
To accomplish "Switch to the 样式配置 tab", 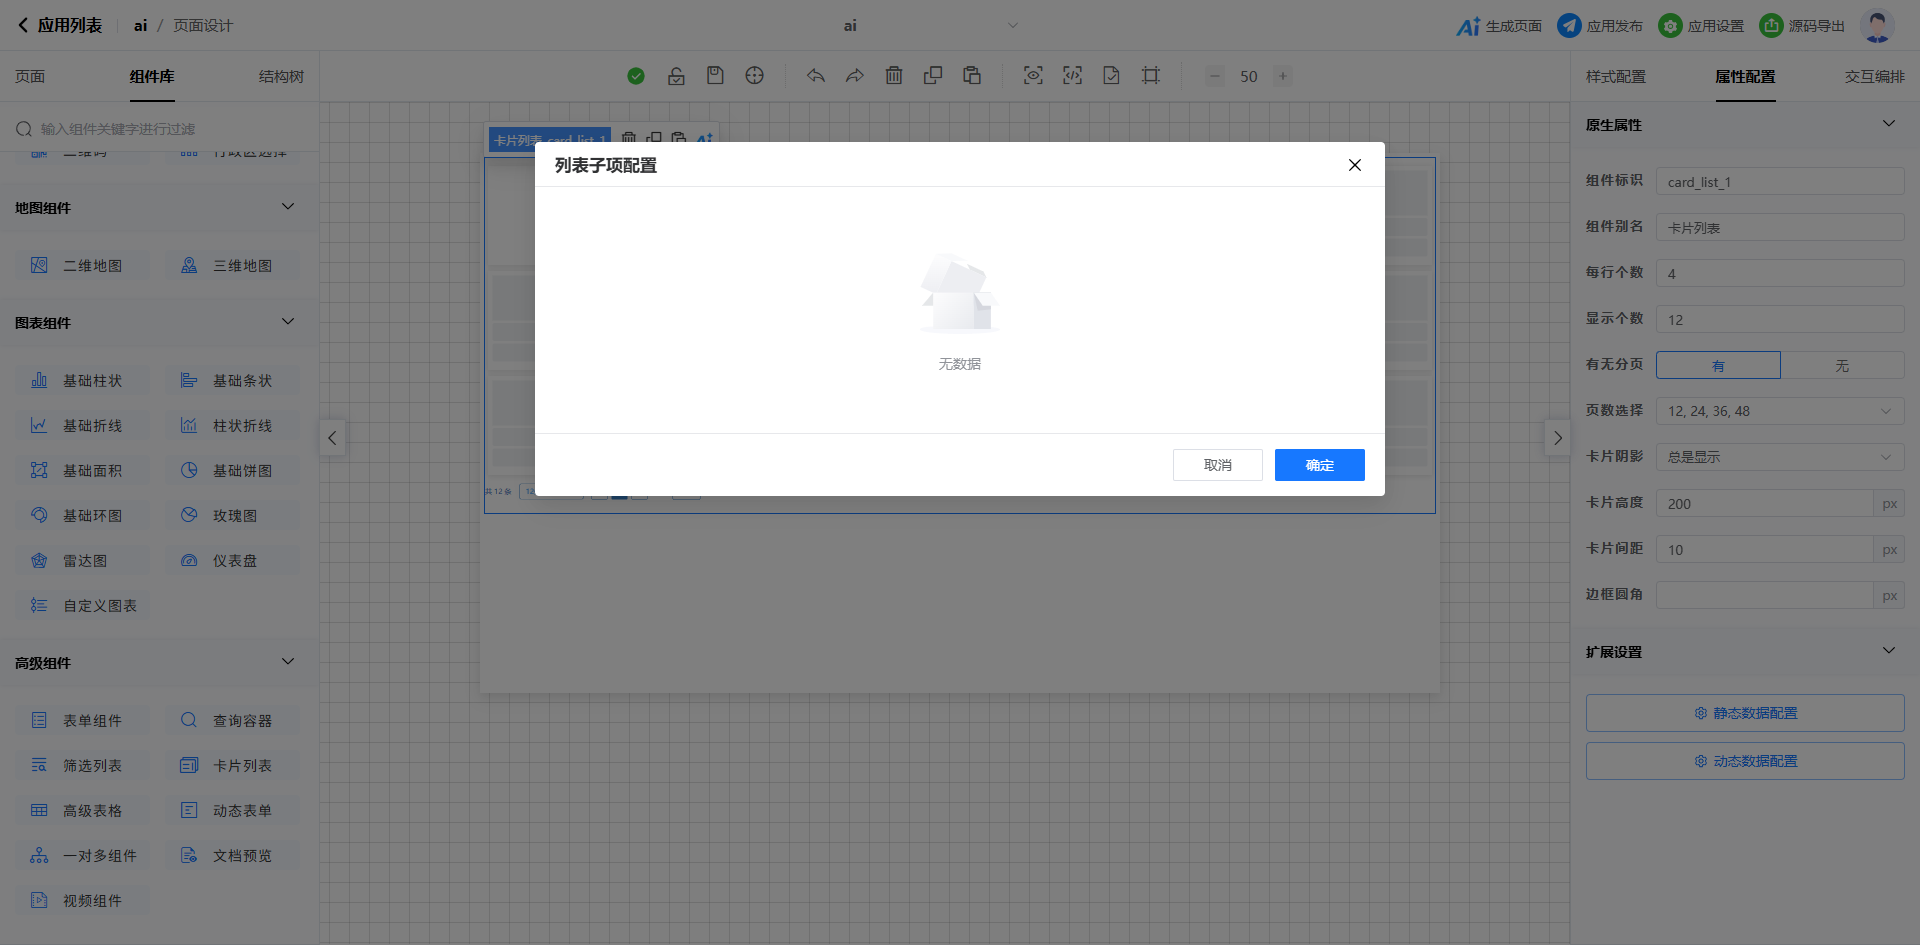I will coord(1615,77).
